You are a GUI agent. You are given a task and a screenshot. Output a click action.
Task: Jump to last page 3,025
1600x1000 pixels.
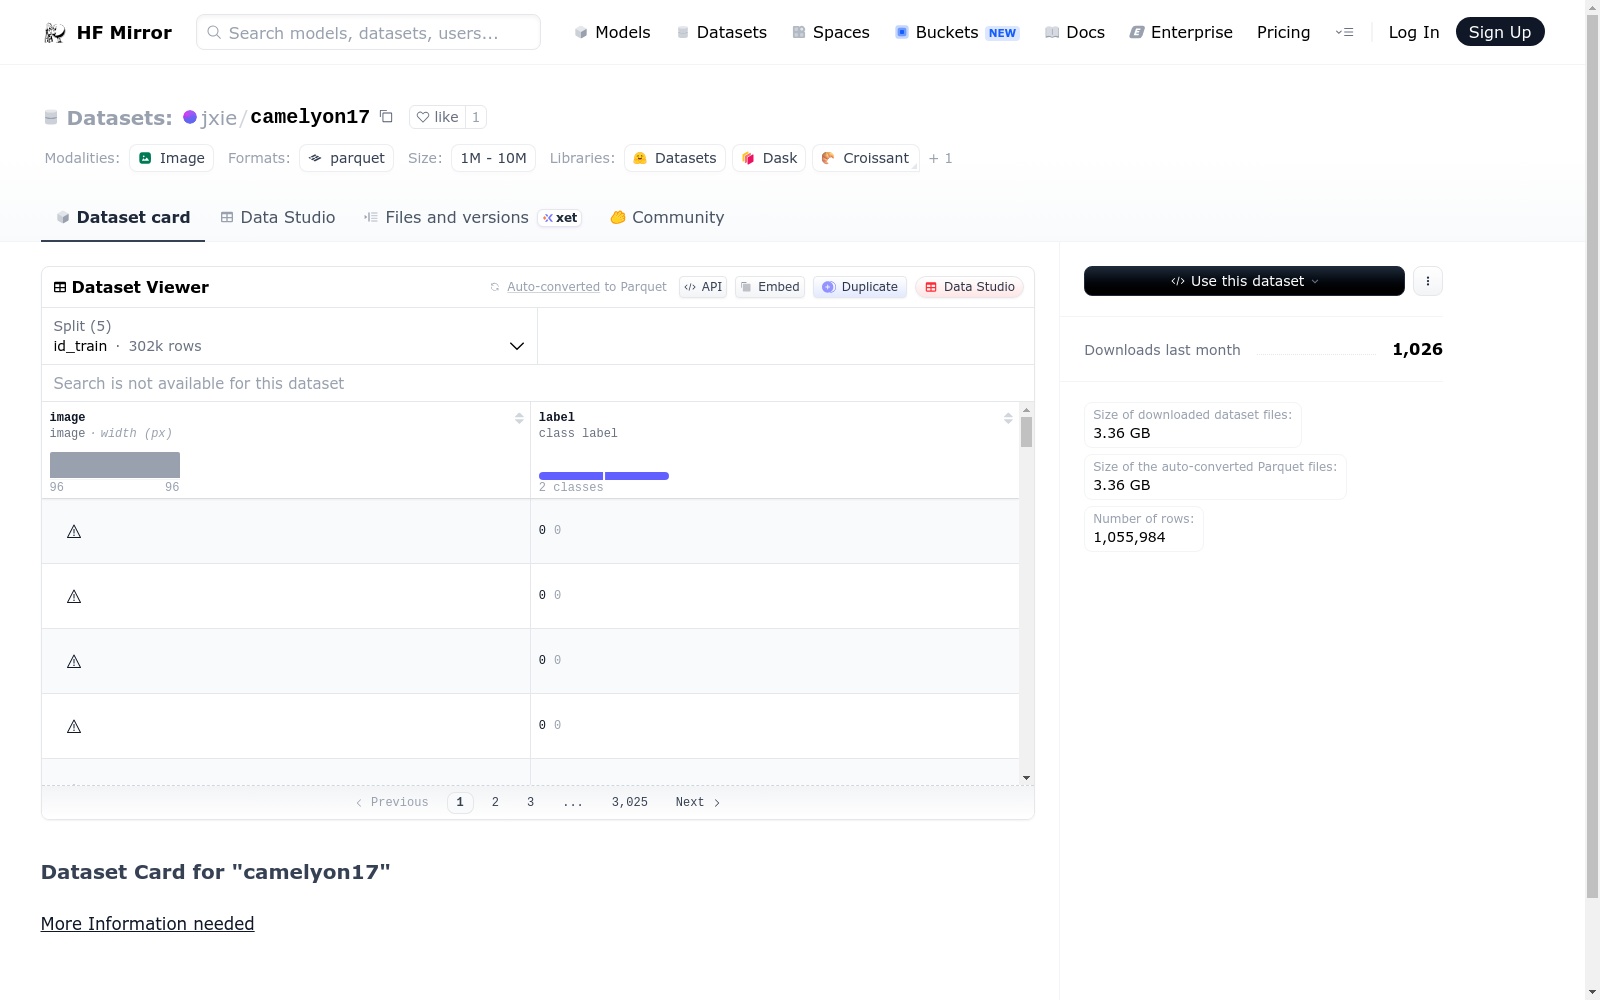coord(630,802)
